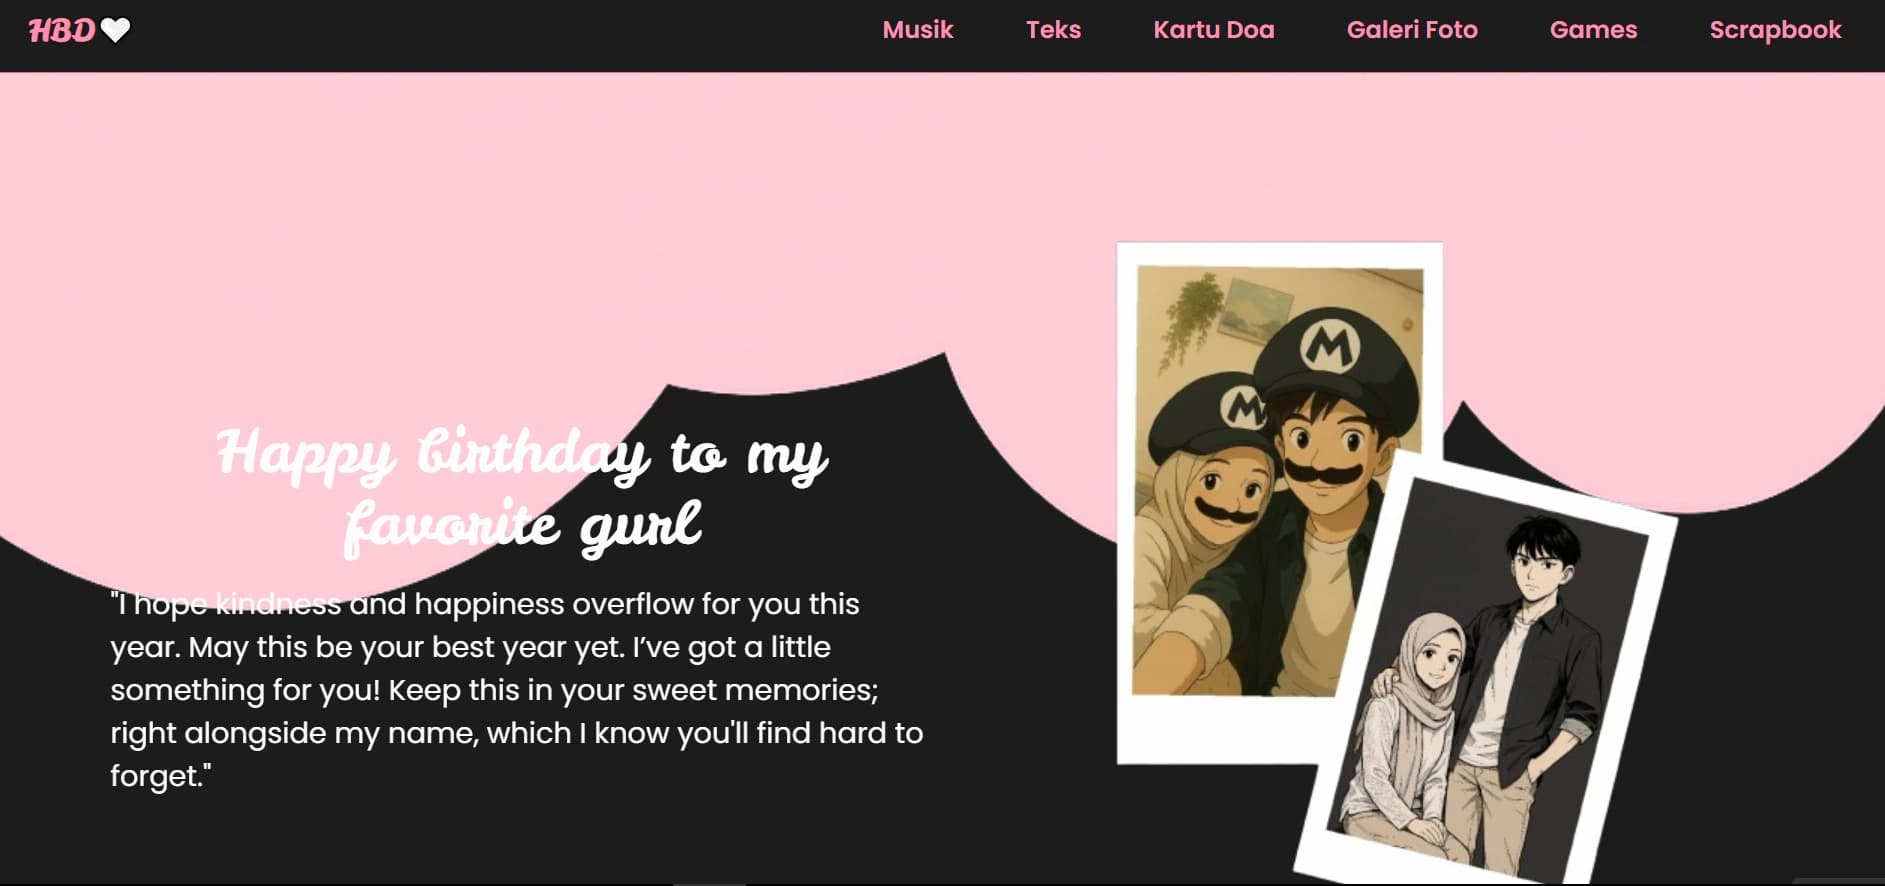Navigate to Galeri Foto
The width and height of the screenshot is (1885, 886).
[x=1411, y=30]
